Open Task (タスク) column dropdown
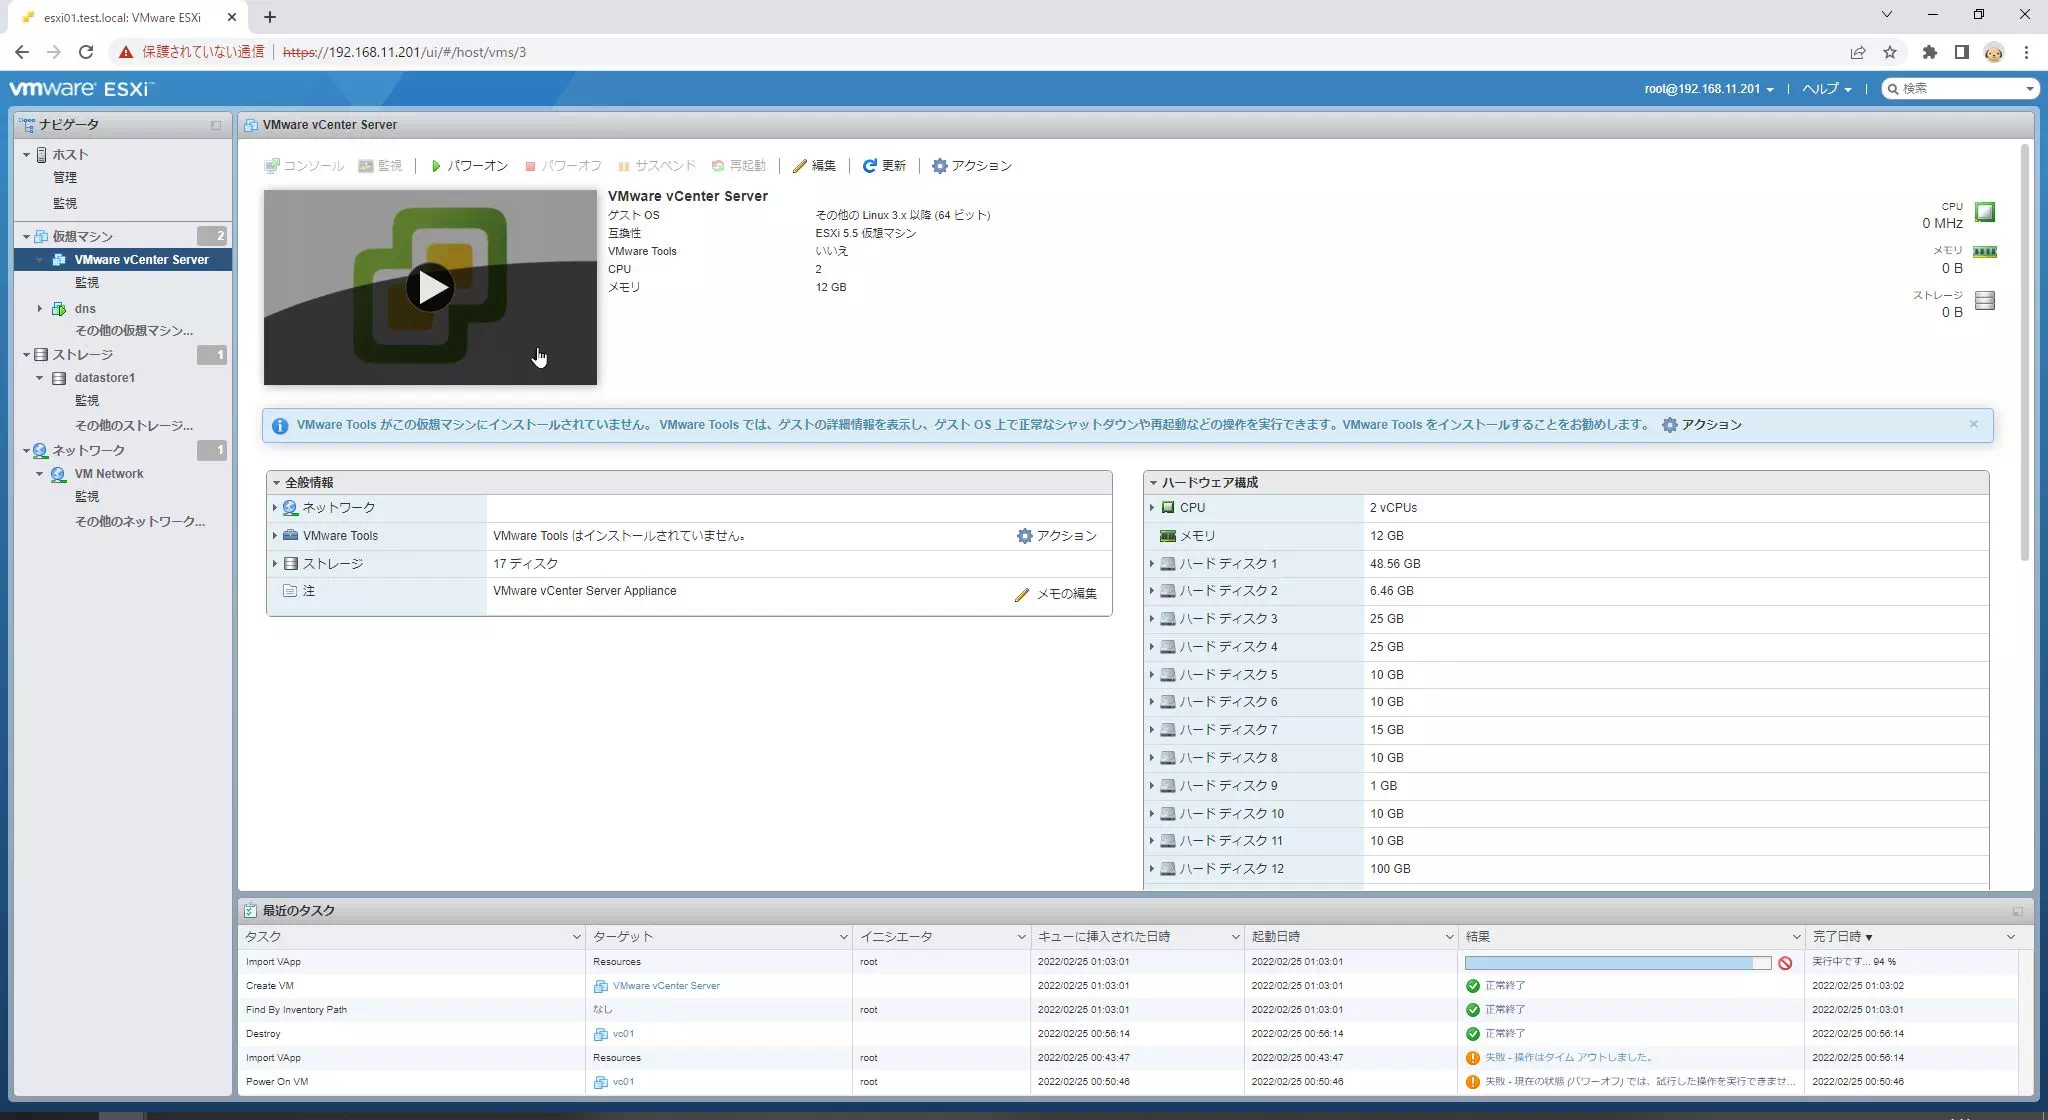The height and width of the screenshot is (1120, 2048). [x=576, y=937]
